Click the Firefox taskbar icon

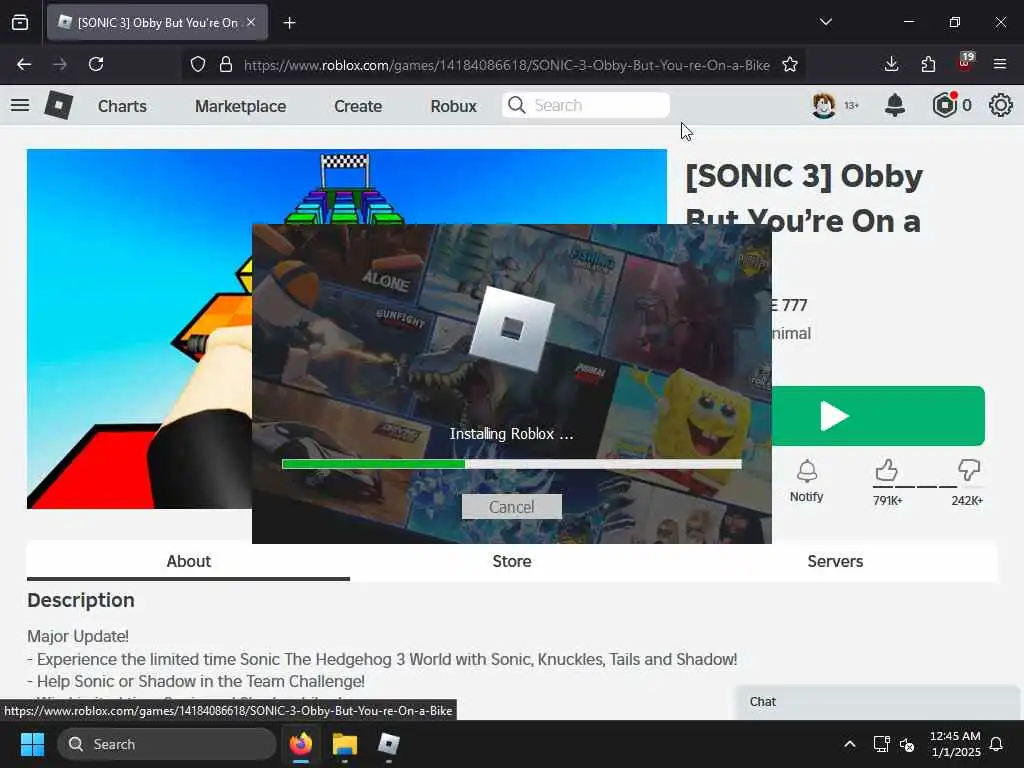[x=300, y=744]
